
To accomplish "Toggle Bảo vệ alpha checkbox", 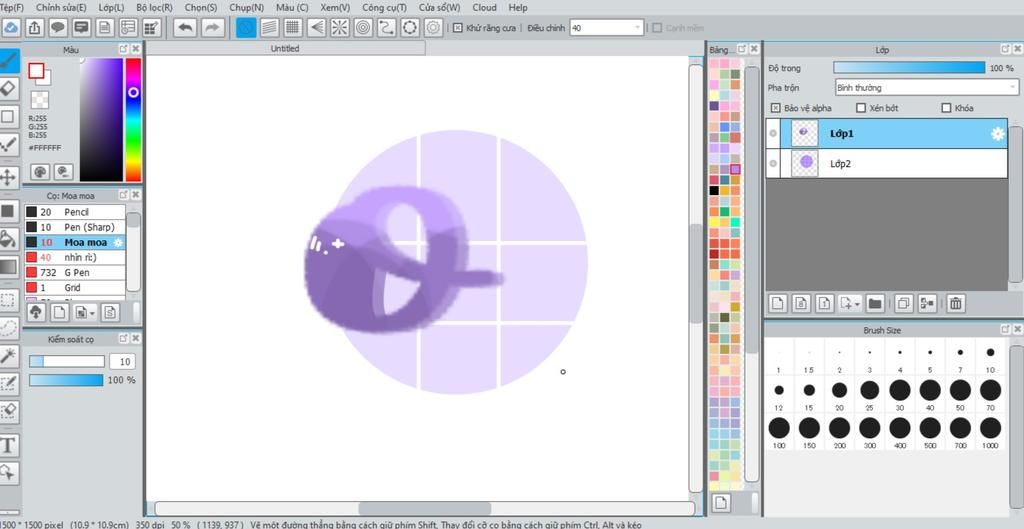I will [x=775, y=108].
